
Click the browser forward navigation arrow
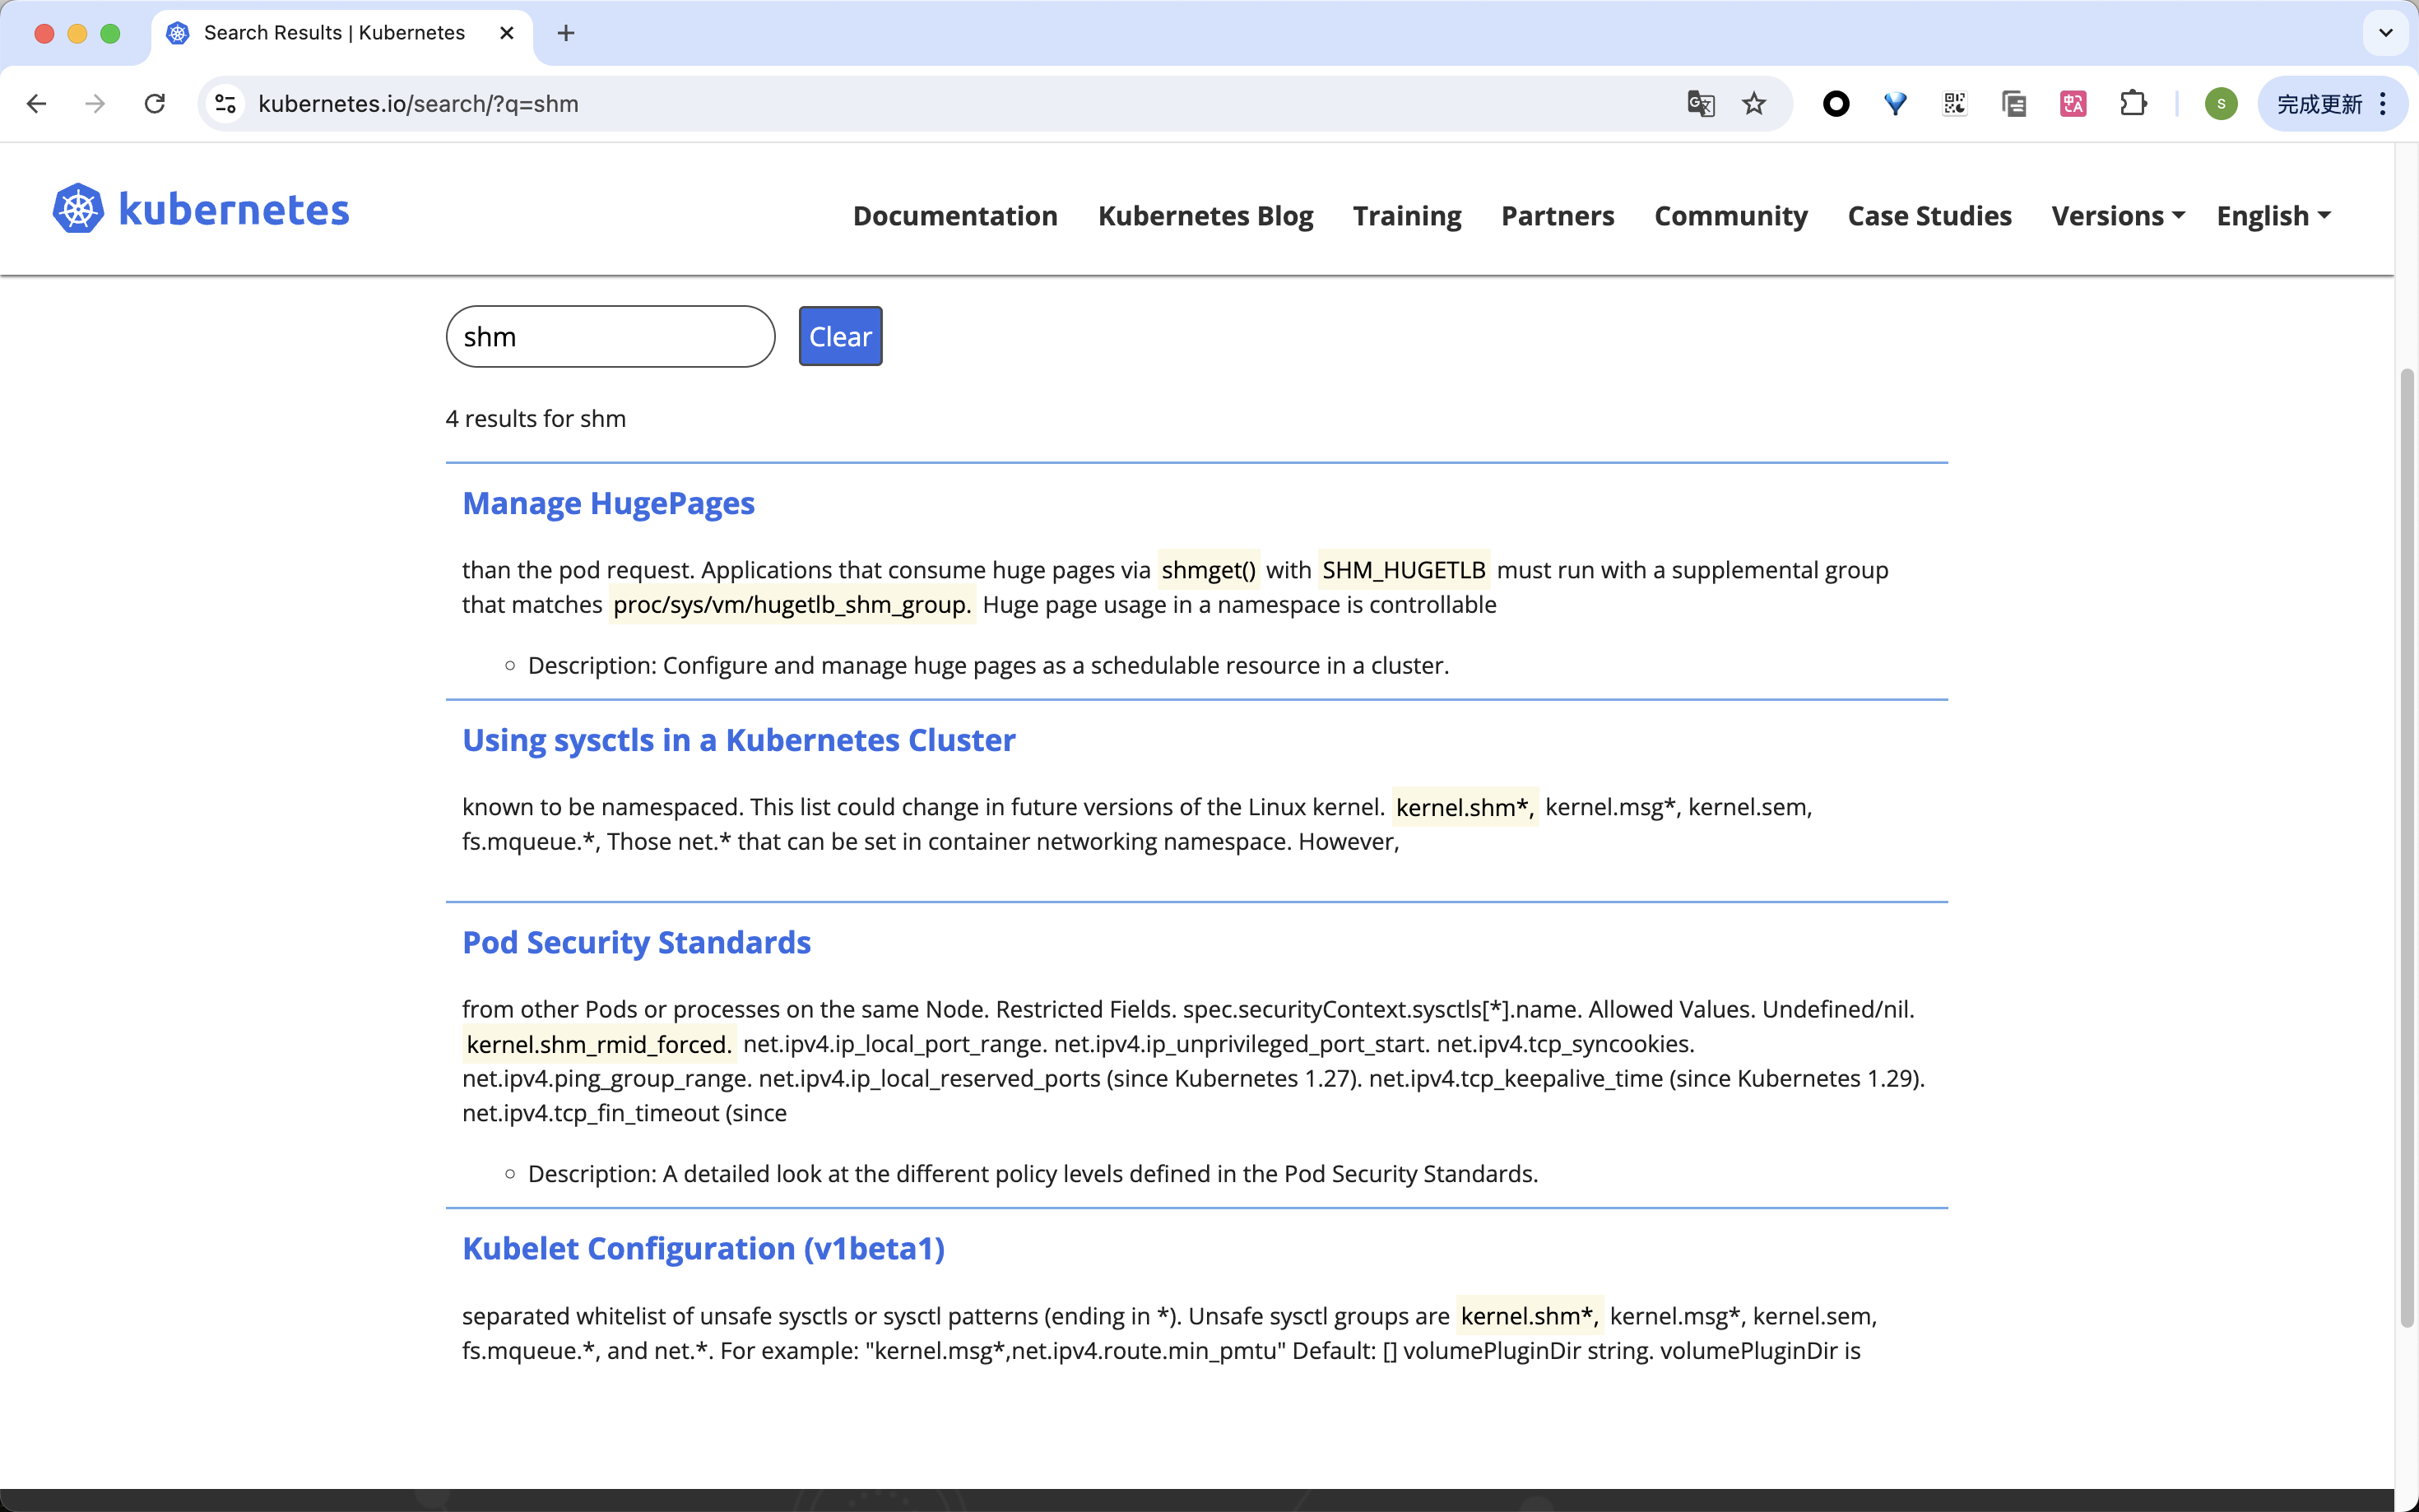pos(95,101)
